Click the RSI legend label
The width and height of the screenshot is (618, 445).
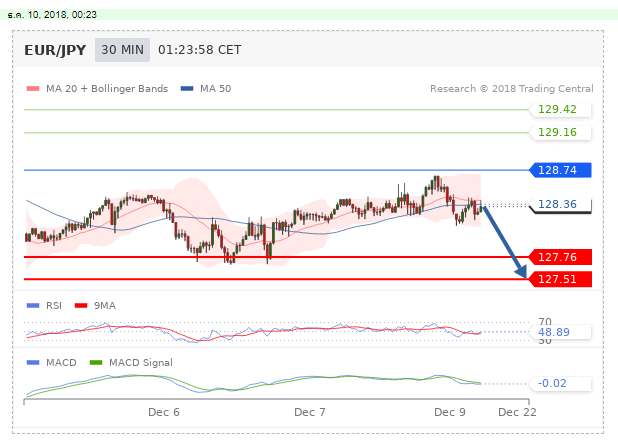tap(54, 306)
